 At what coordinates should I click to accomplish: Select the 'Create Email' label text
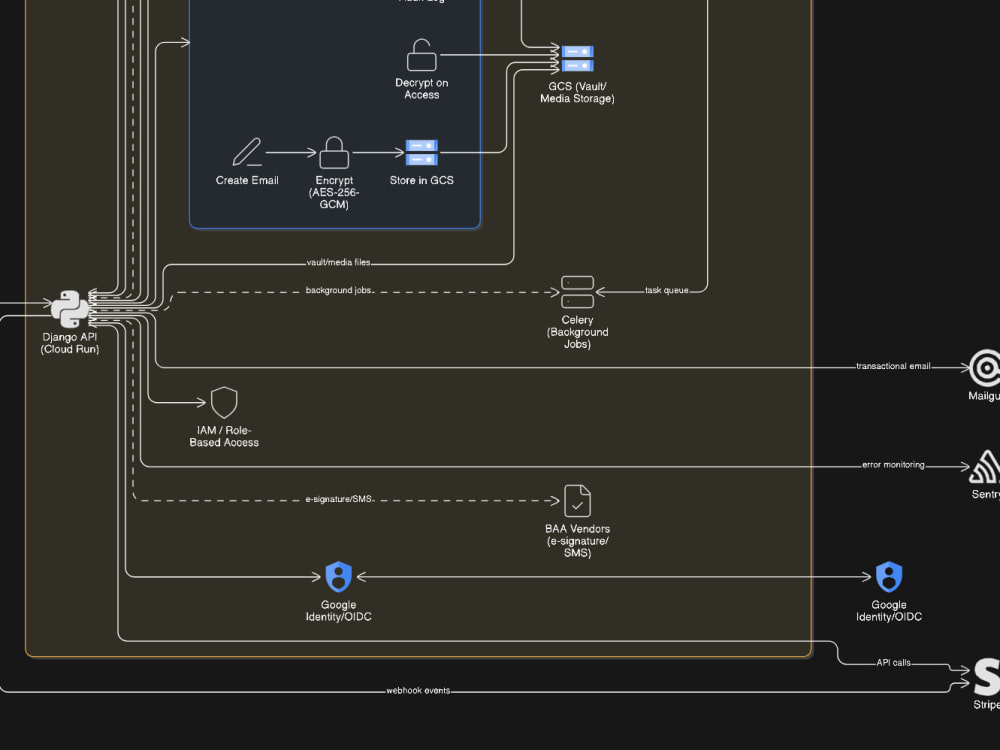247,180
